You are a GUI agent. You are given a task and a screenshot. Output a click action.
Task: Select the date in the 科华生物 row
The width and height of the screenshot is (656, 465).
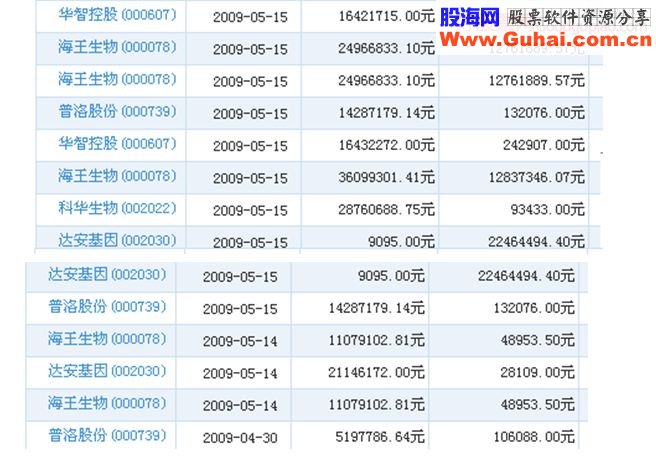250,211
